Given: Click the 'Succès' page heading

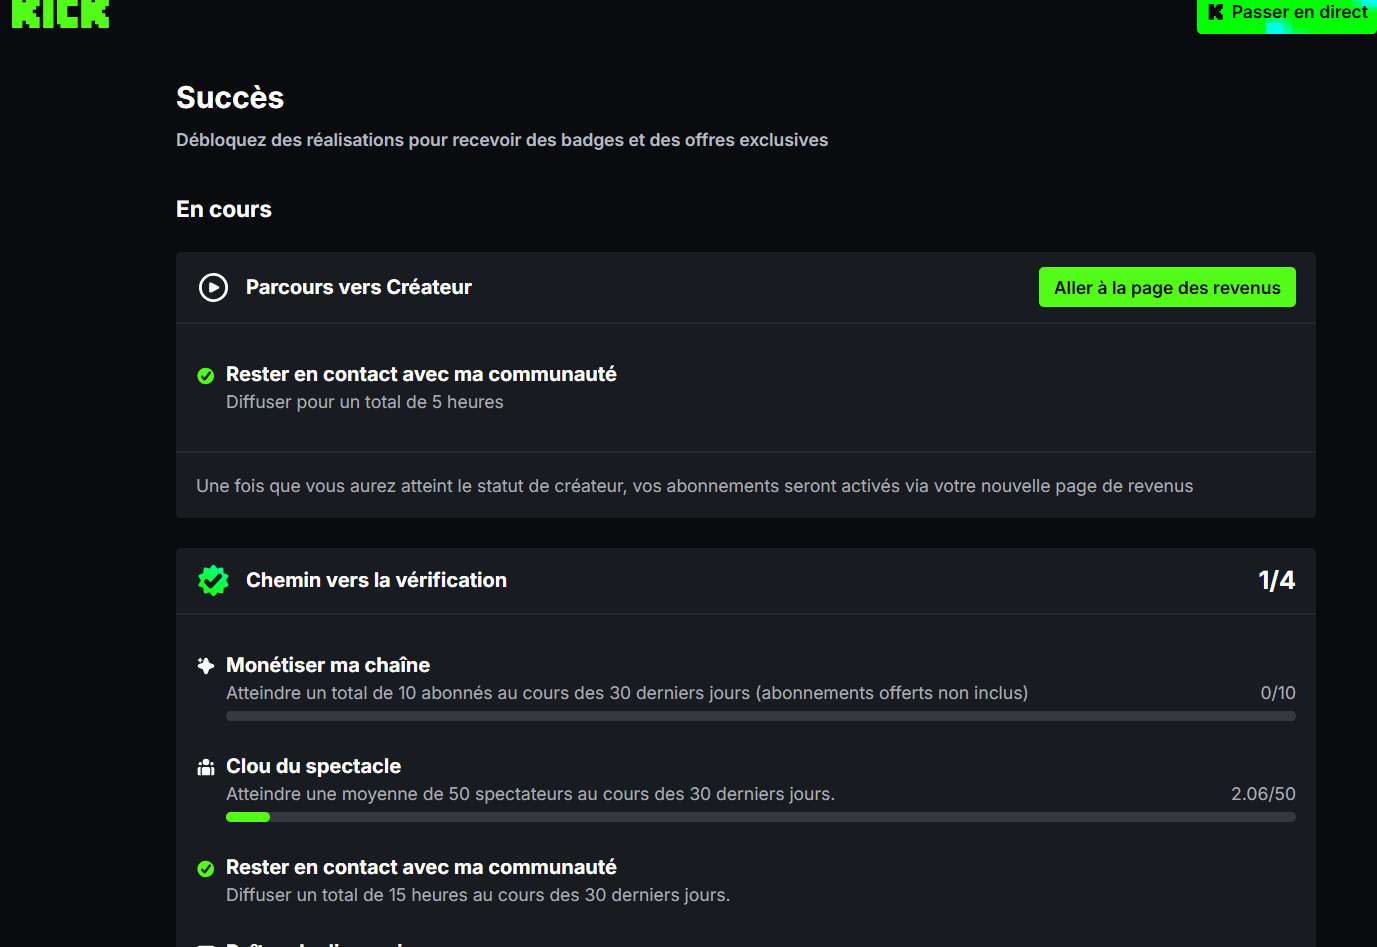Looking at the screenshot, I should (230, 97).
